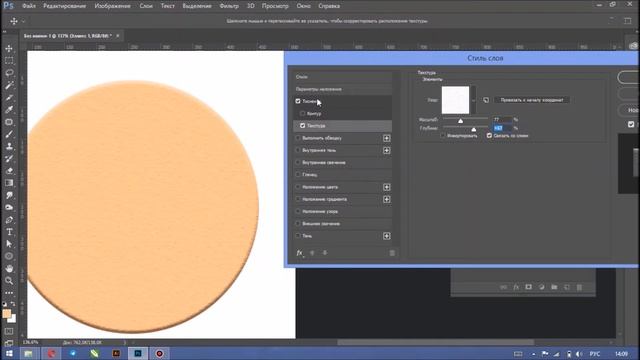Open the texture pattern picker dropdown arrow
The width and height of the screenshot is (640, 360).
[473, 100]
